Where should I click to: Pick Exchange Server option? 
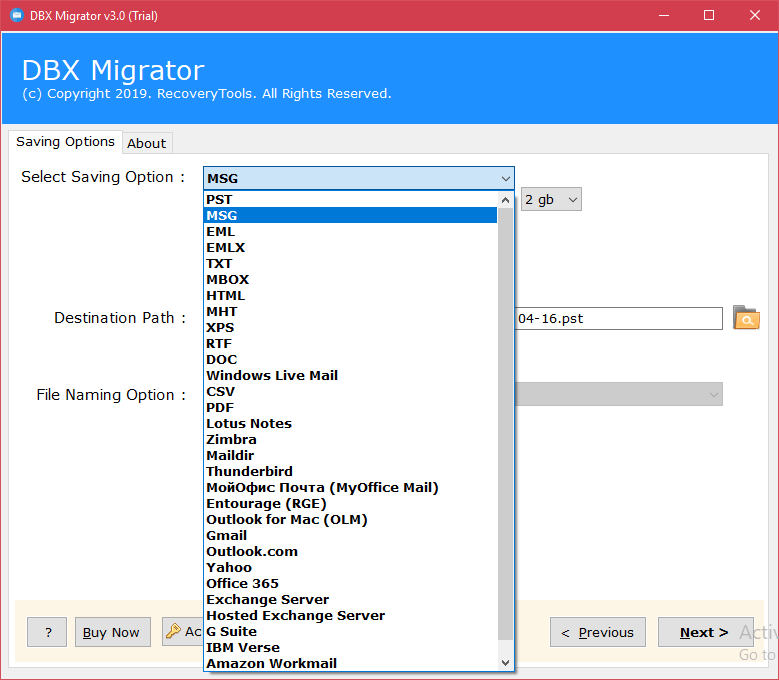pyautogui.click(x=351, y=600)
